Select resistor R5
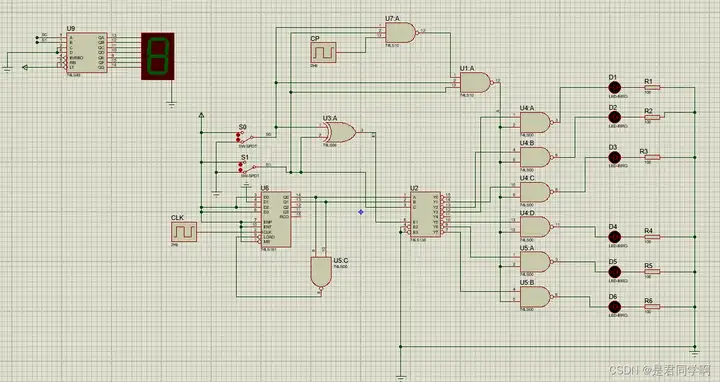 tap(652, 272)
